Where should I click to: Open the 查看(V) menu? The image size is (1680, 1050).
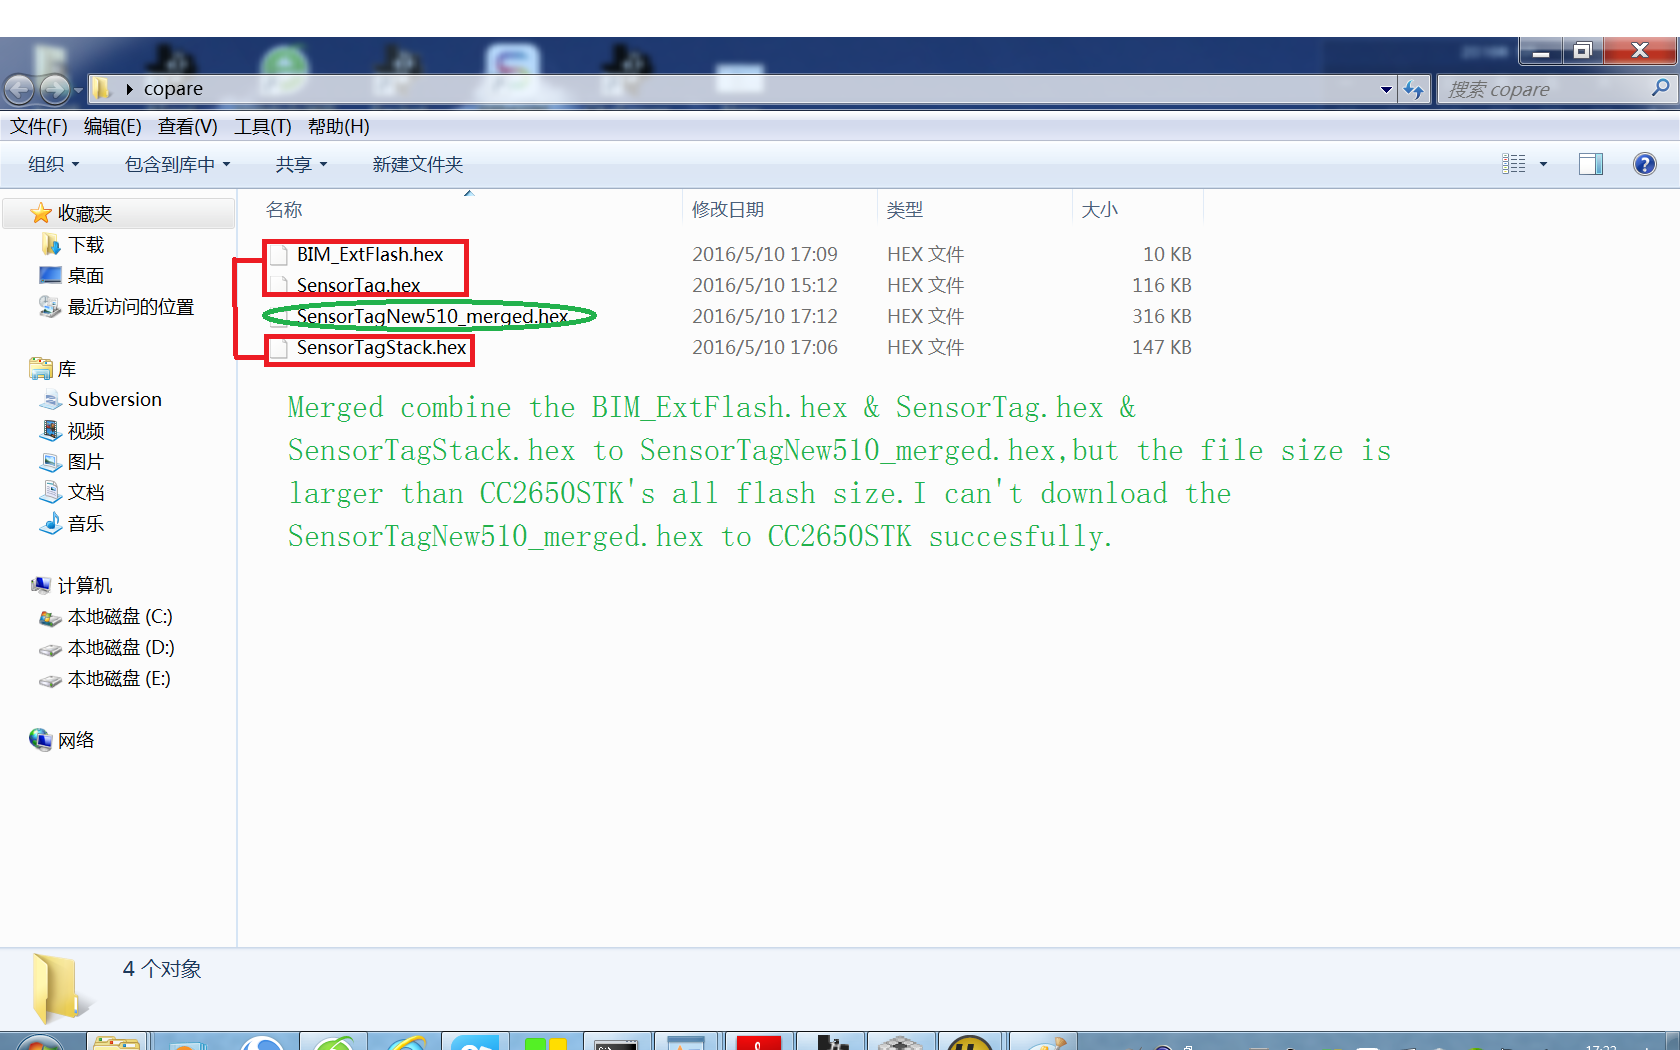[x=188, y=126]
